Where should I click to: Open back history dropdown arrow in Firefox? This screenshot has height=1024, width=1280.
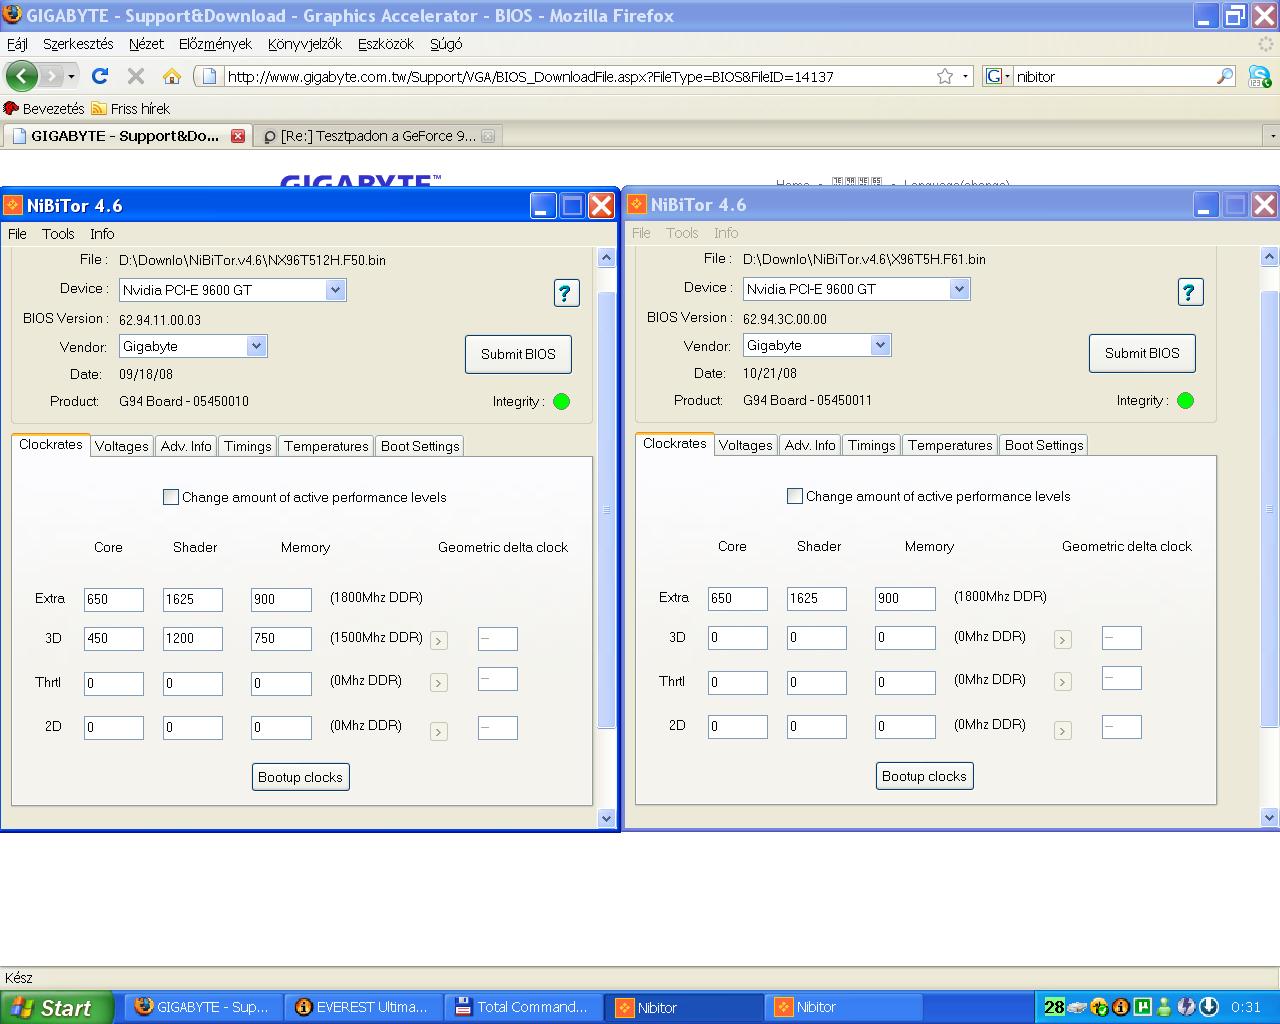[71, 76]
